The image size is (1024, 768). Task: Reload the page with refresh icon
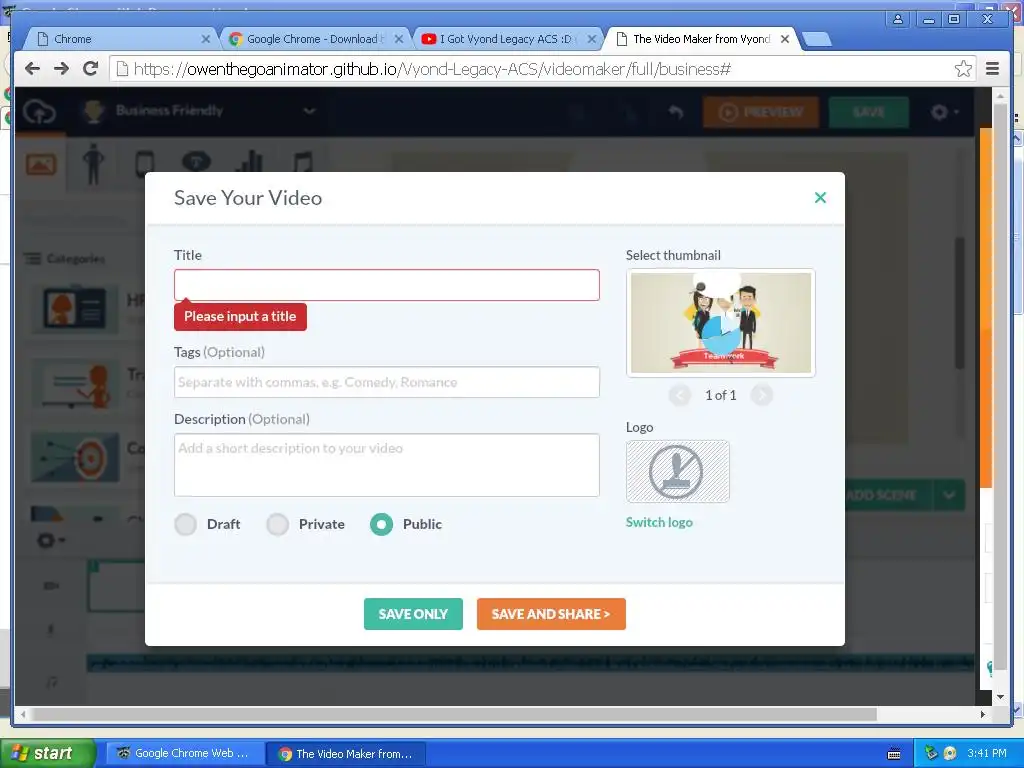[91, 69]
